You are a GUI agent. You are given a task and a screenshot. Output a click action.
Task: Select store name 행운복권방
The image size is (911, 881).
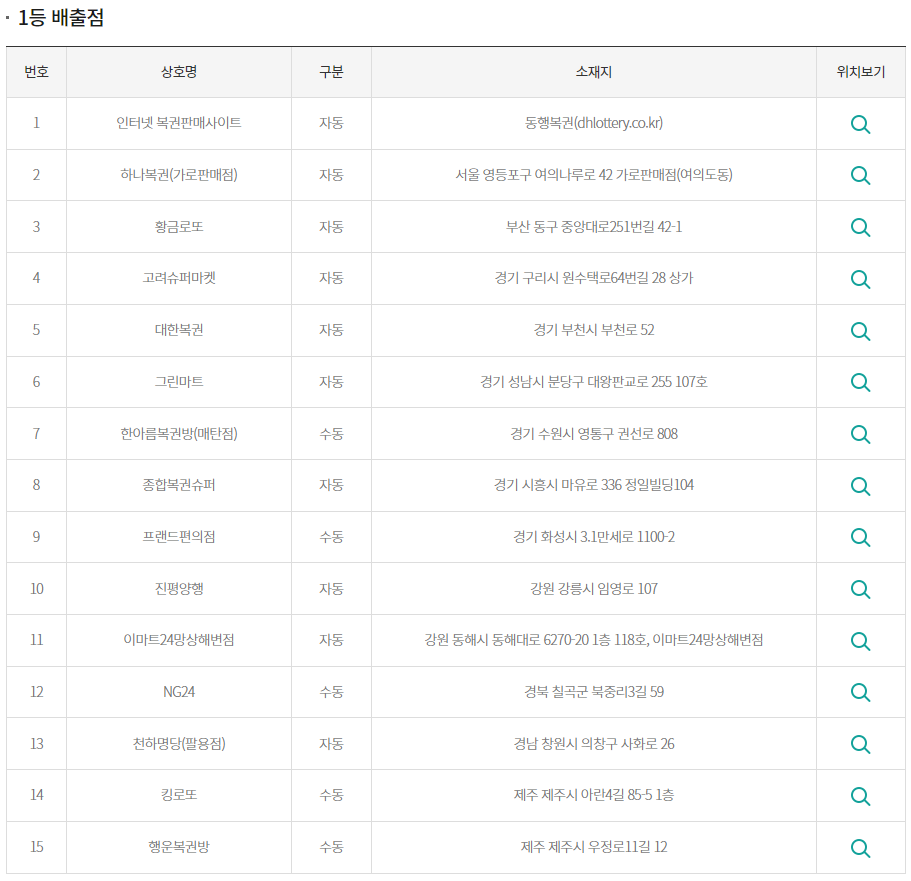179,846
